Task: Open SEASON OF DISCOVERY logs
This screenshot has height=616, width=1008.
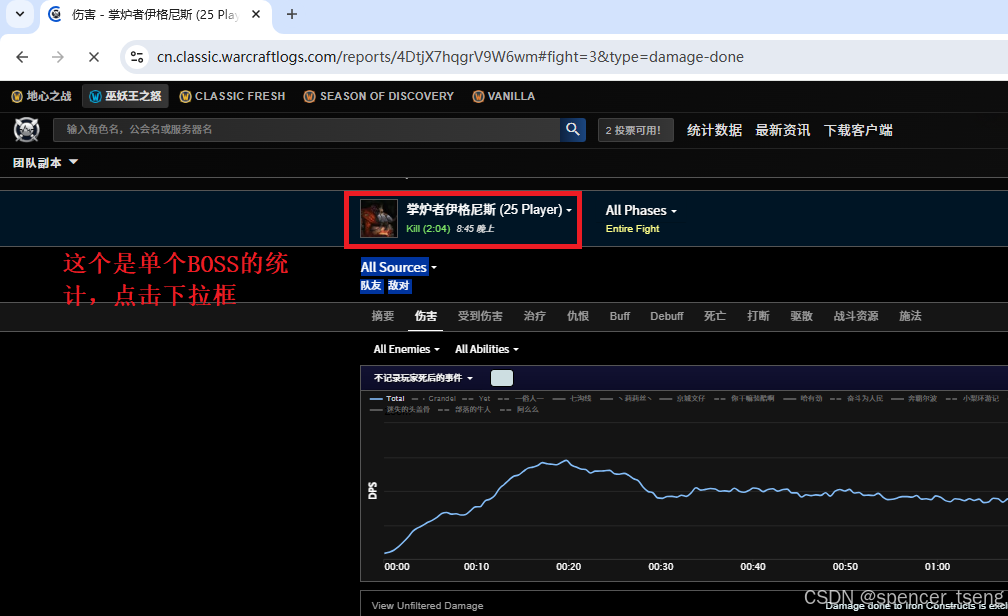Action: pyautogui.click(x=379, y=96)
